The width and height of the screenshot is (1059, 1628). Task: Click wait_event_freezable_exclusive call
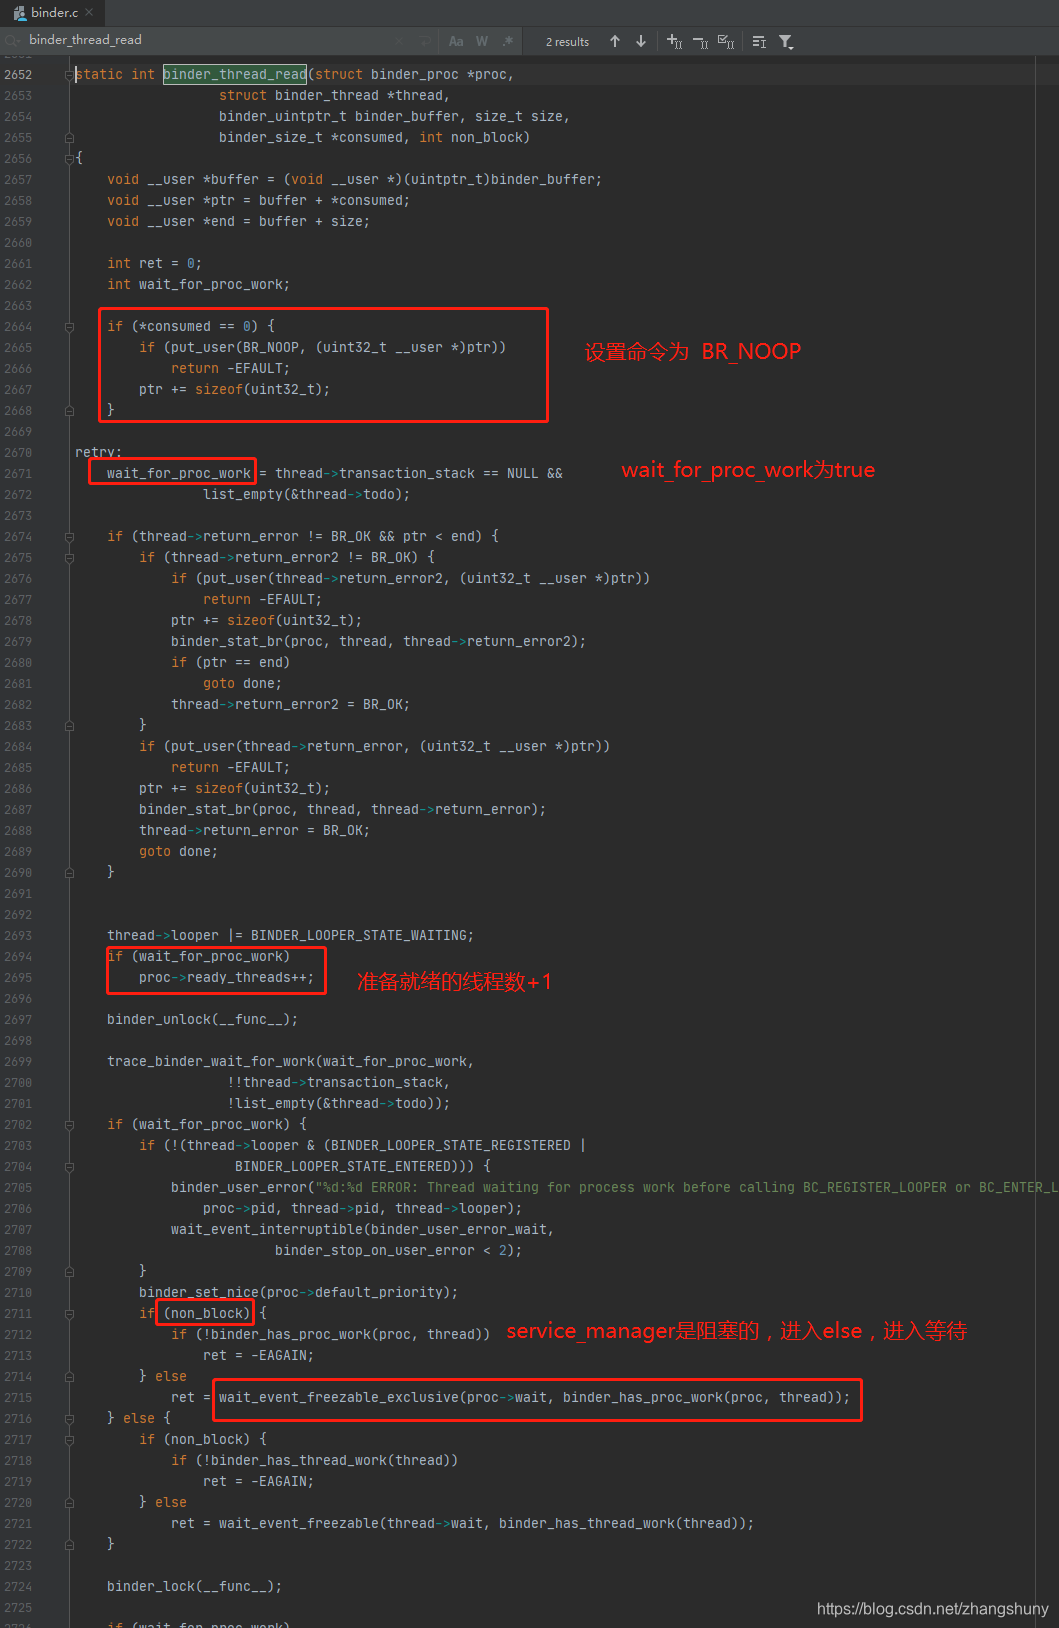(x=534, y=1398)
